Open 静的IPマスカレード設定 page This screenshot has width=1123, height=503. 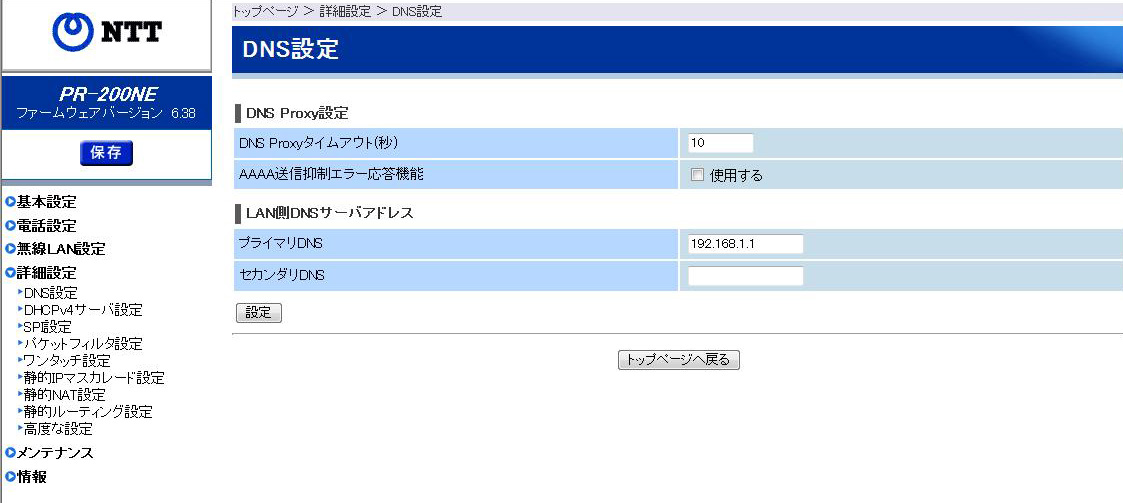[x=94, y=378]
